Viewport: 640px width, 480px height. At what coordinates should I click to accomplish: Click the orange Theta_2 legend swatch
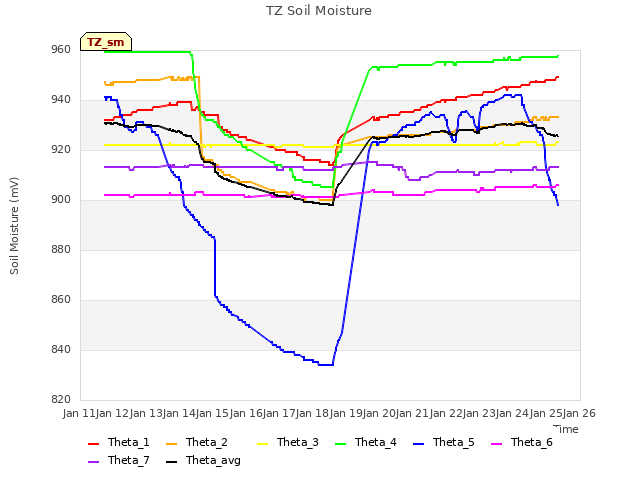[171, 444]
